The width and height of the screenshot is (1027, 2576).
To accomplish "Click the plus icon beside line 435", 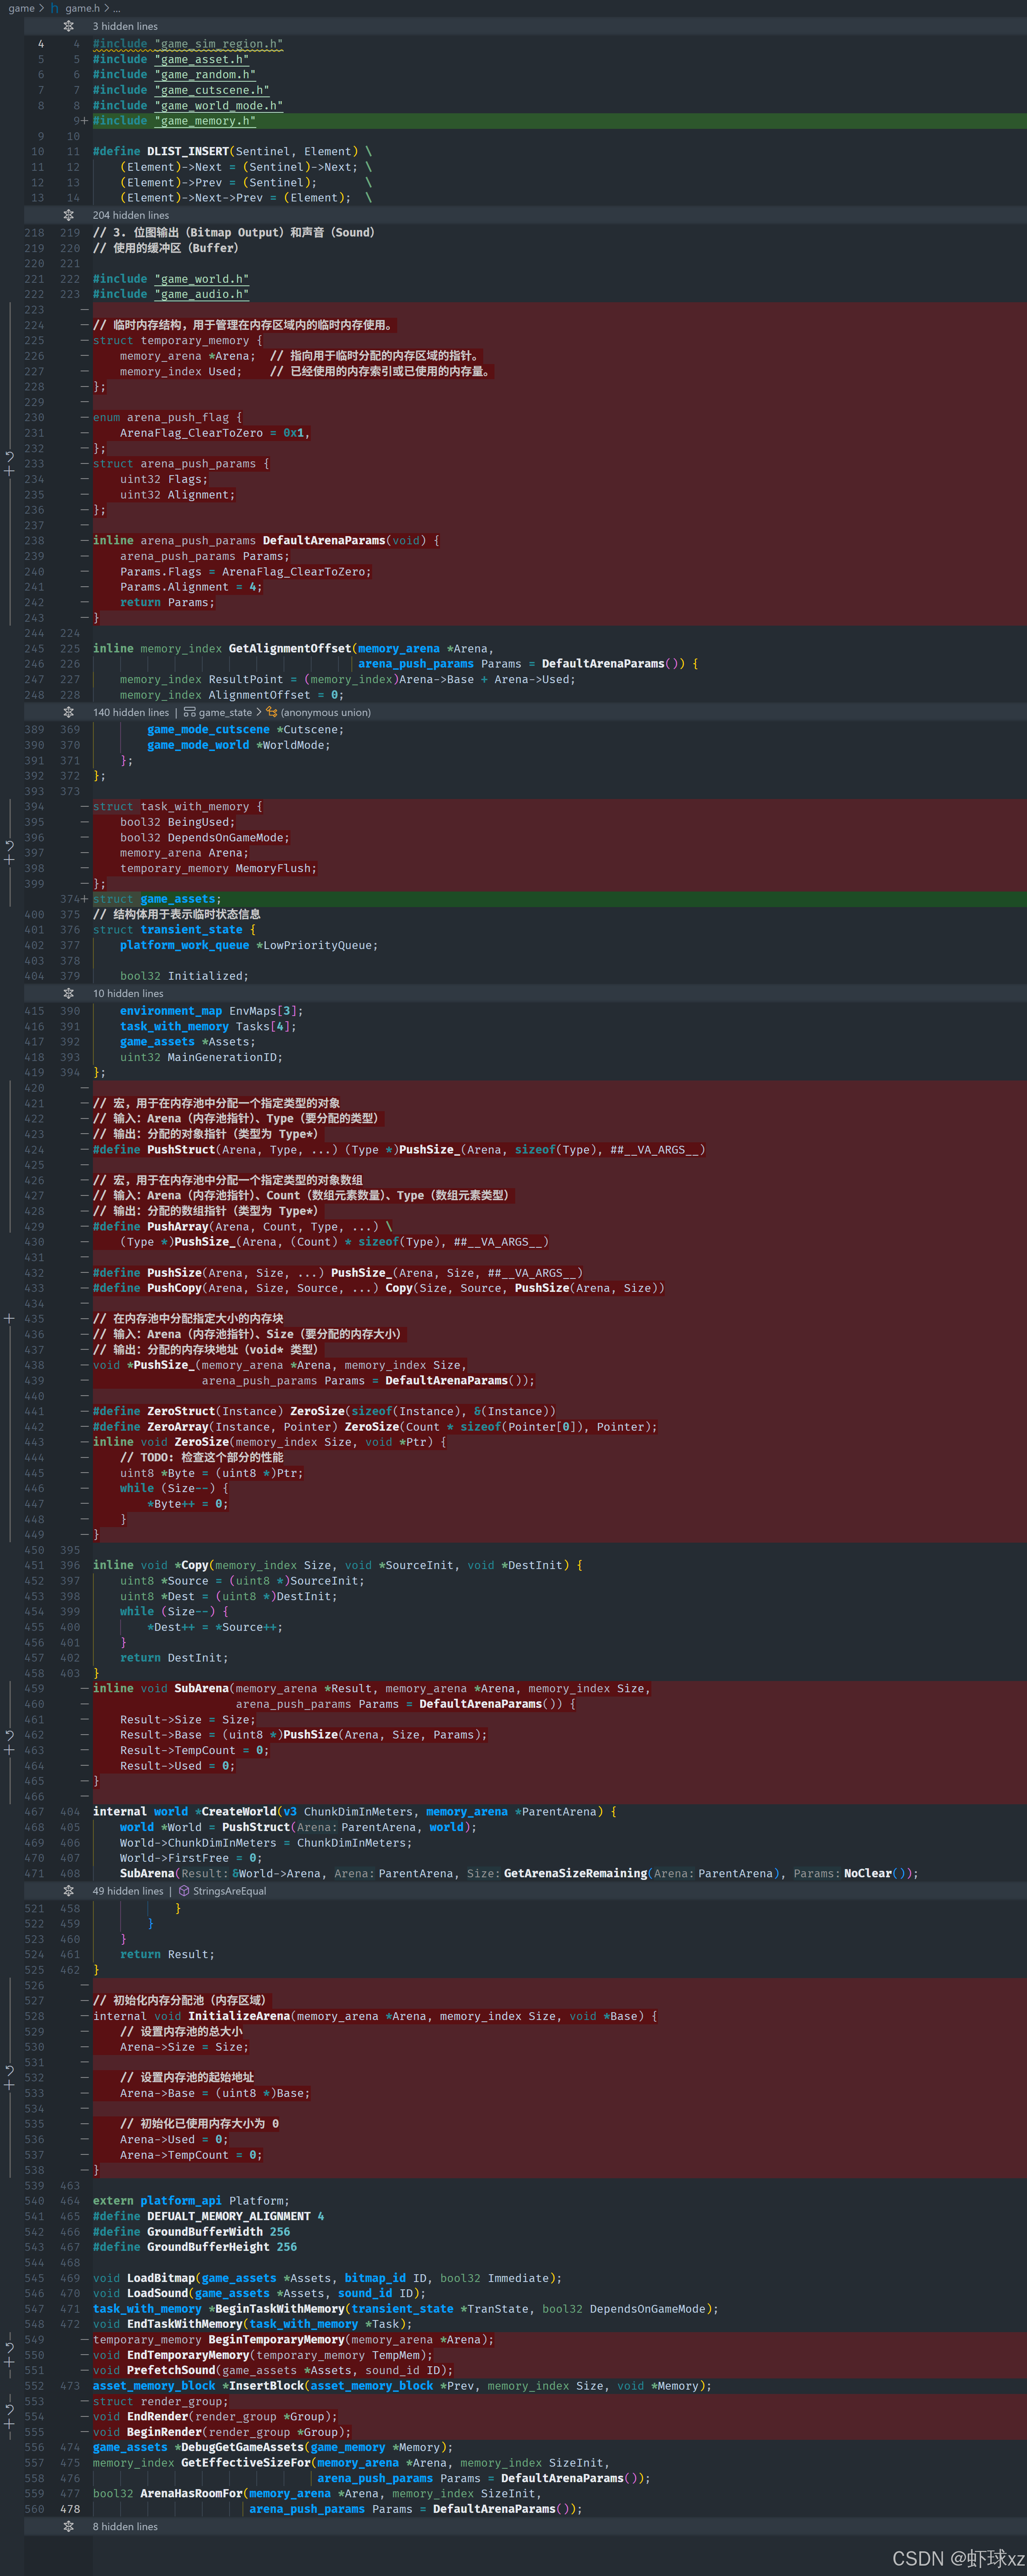I will pyautogui.click(x=9, y=1318).
